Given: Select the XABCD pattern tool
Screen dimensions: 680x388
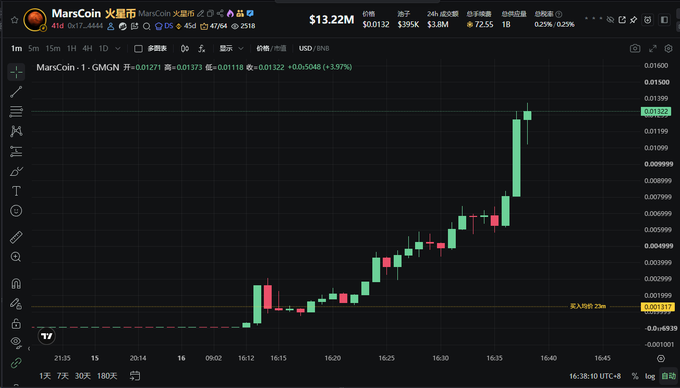Looking at the screenshot, I should (x=16, y=131).
